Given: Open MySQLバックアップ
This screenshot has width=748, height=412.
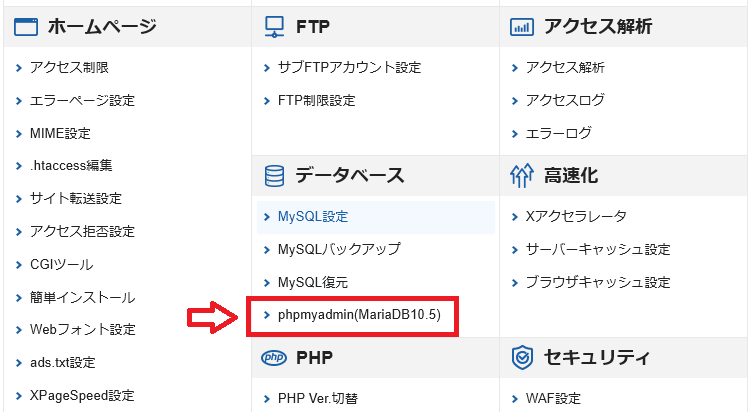Looking at the screenshot, I should [x=339, y=249].
